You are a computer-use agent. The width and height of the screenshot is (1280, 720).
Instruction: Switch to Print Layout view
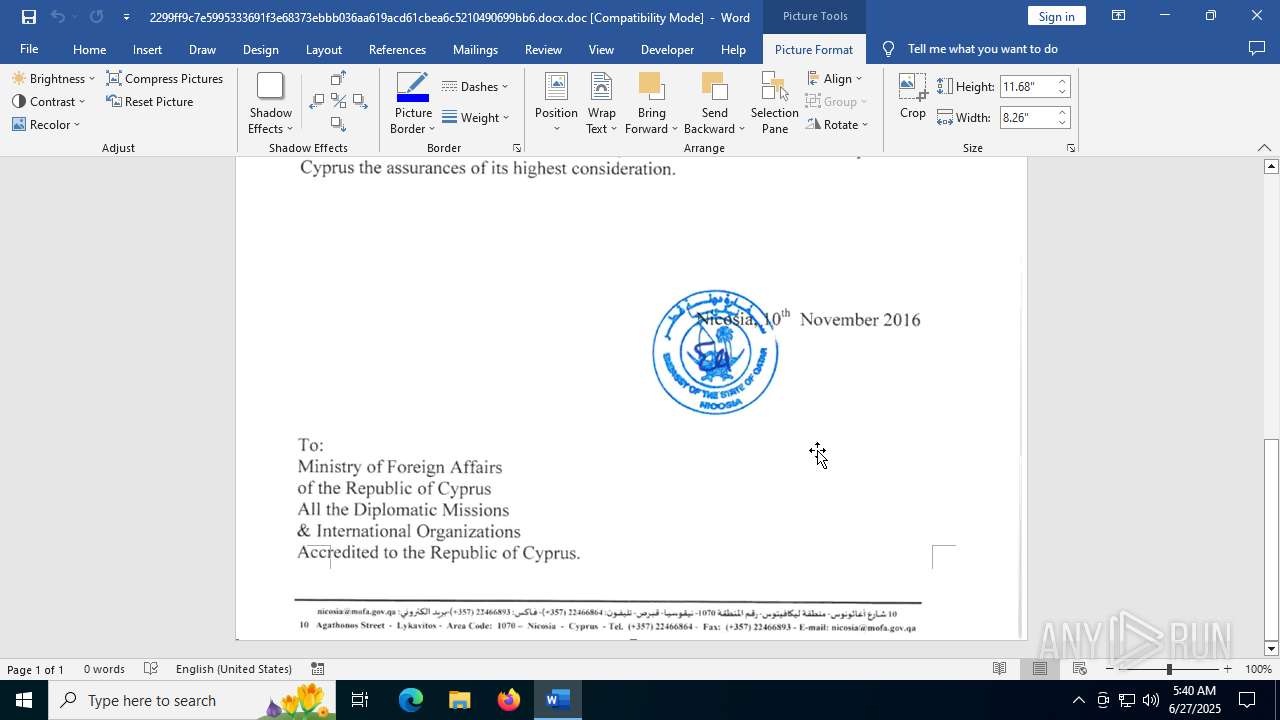(x=1040, y=669)
